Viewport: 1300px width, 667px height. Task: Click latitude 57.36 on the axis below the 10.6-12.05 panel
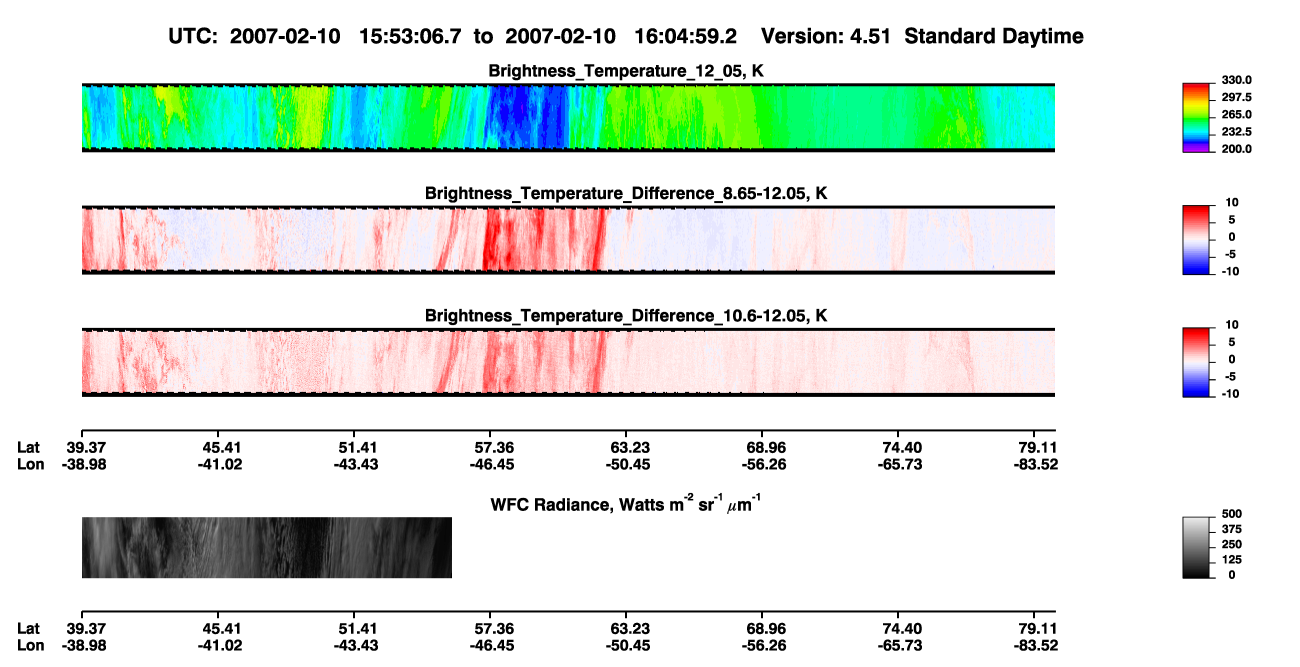(493, 447)
